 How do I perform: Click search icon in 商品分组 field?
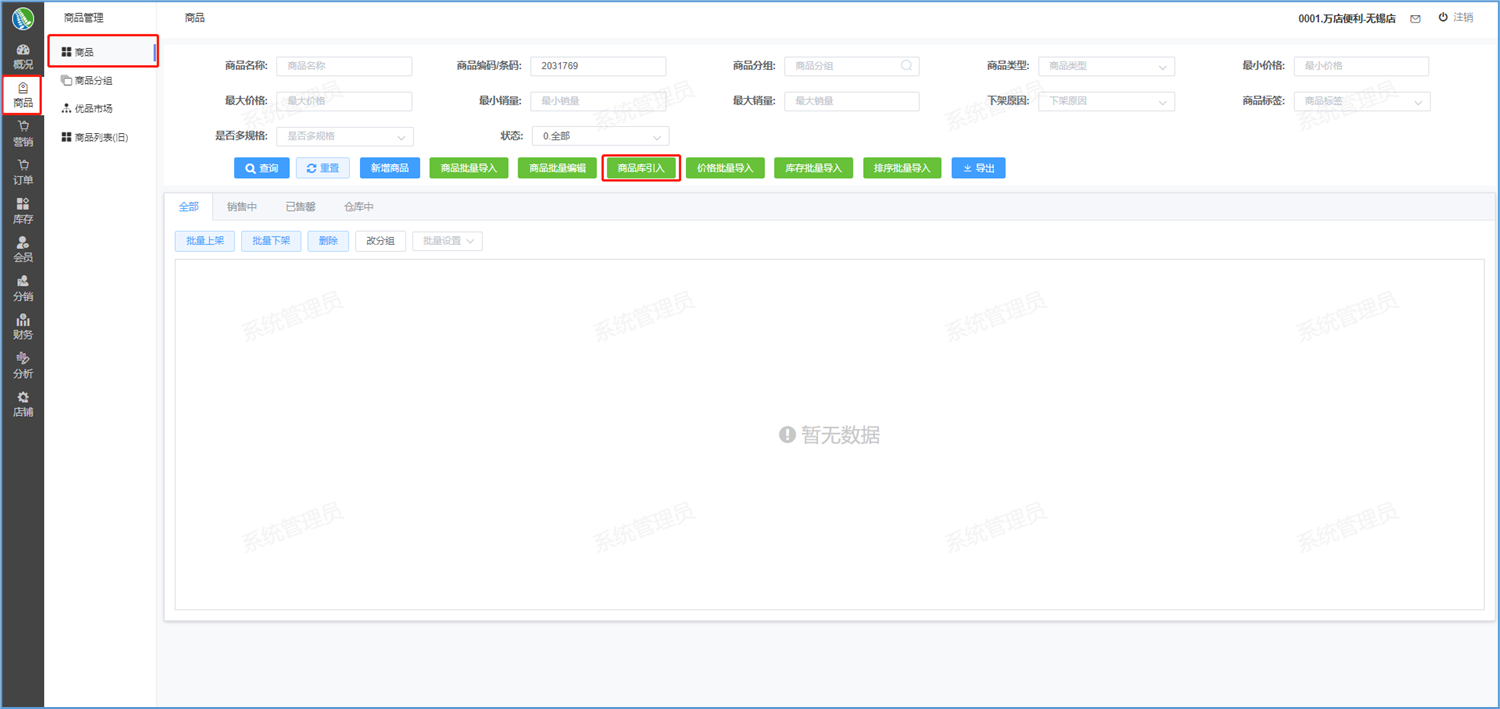(x=906, y=66)
